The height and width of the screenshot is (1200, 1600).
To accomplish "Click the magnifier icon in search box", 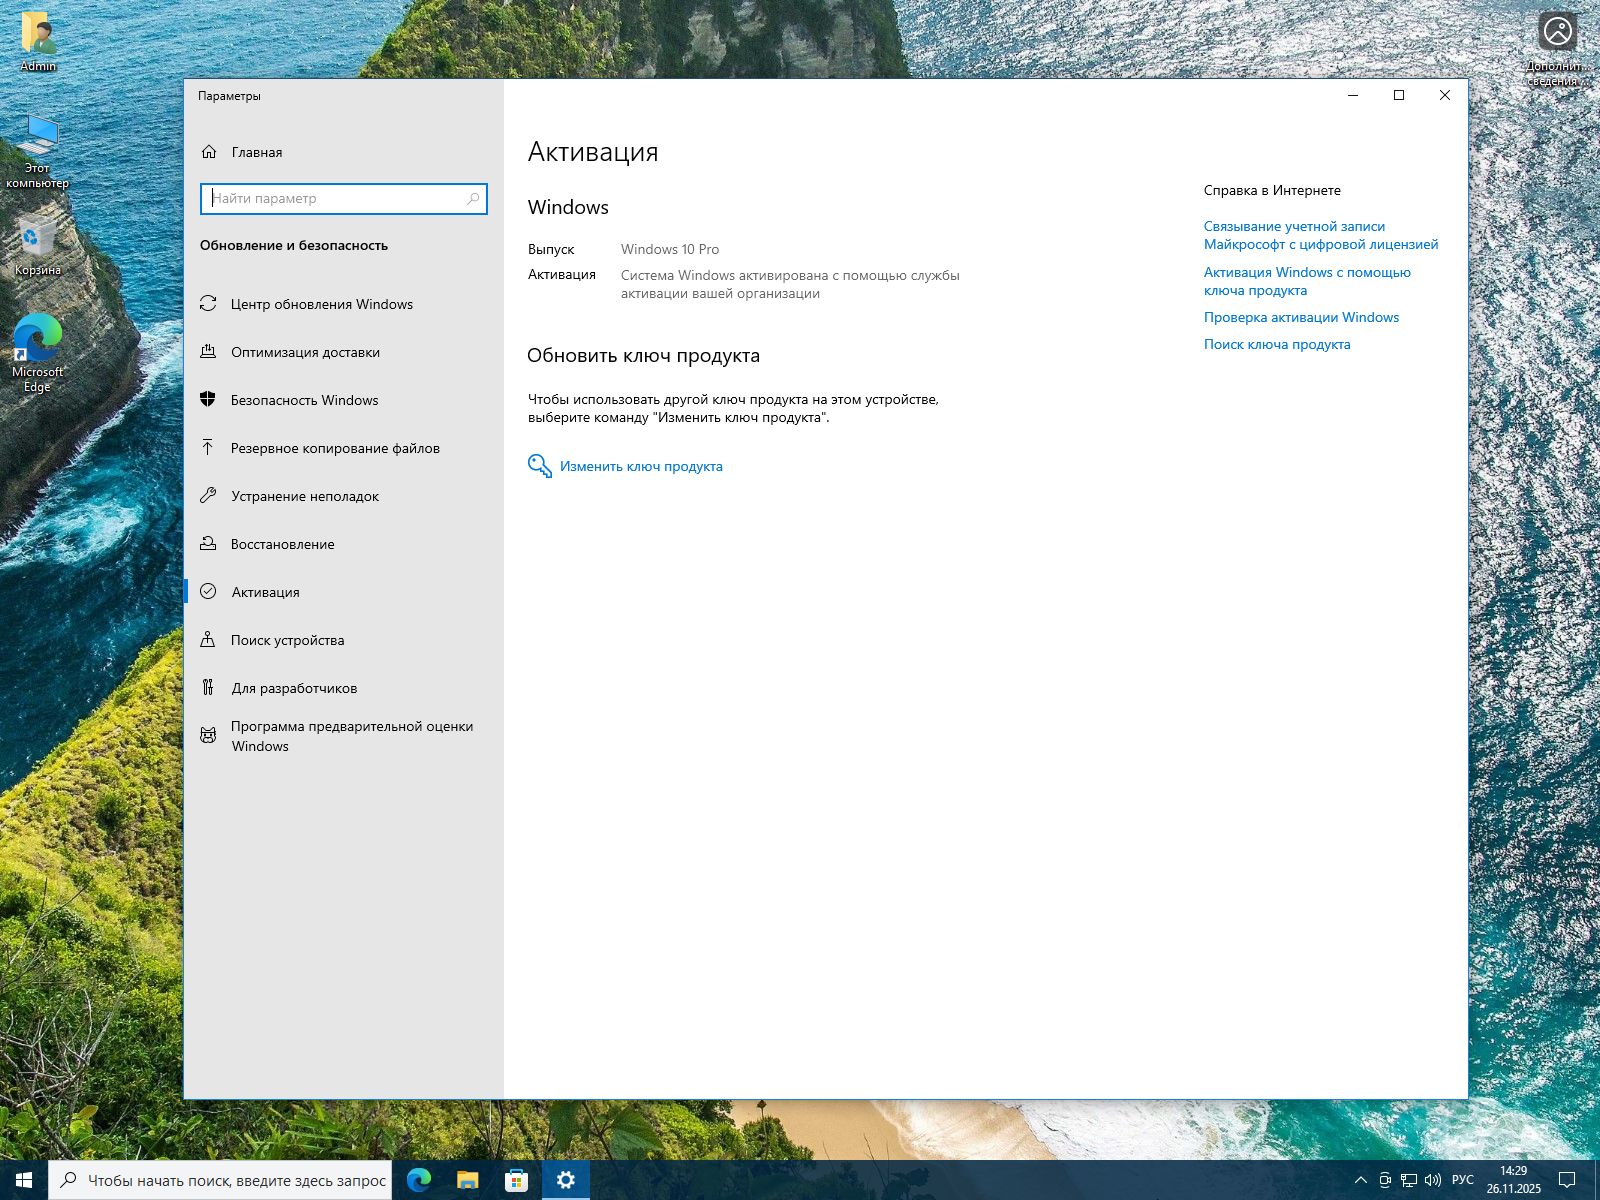I will 473,199.
